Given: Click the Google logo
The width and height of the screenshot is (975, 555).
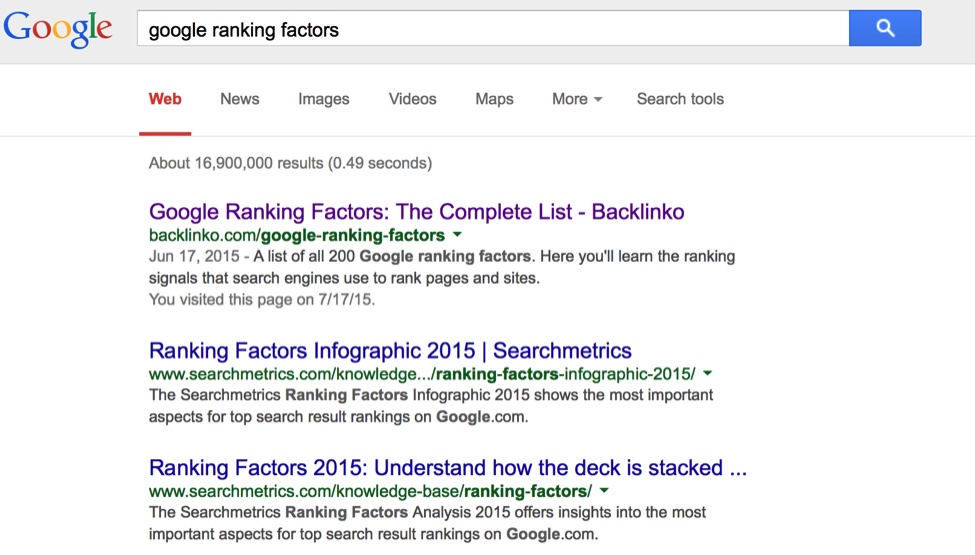Looking at the screenshot, I should click(58, 29).
